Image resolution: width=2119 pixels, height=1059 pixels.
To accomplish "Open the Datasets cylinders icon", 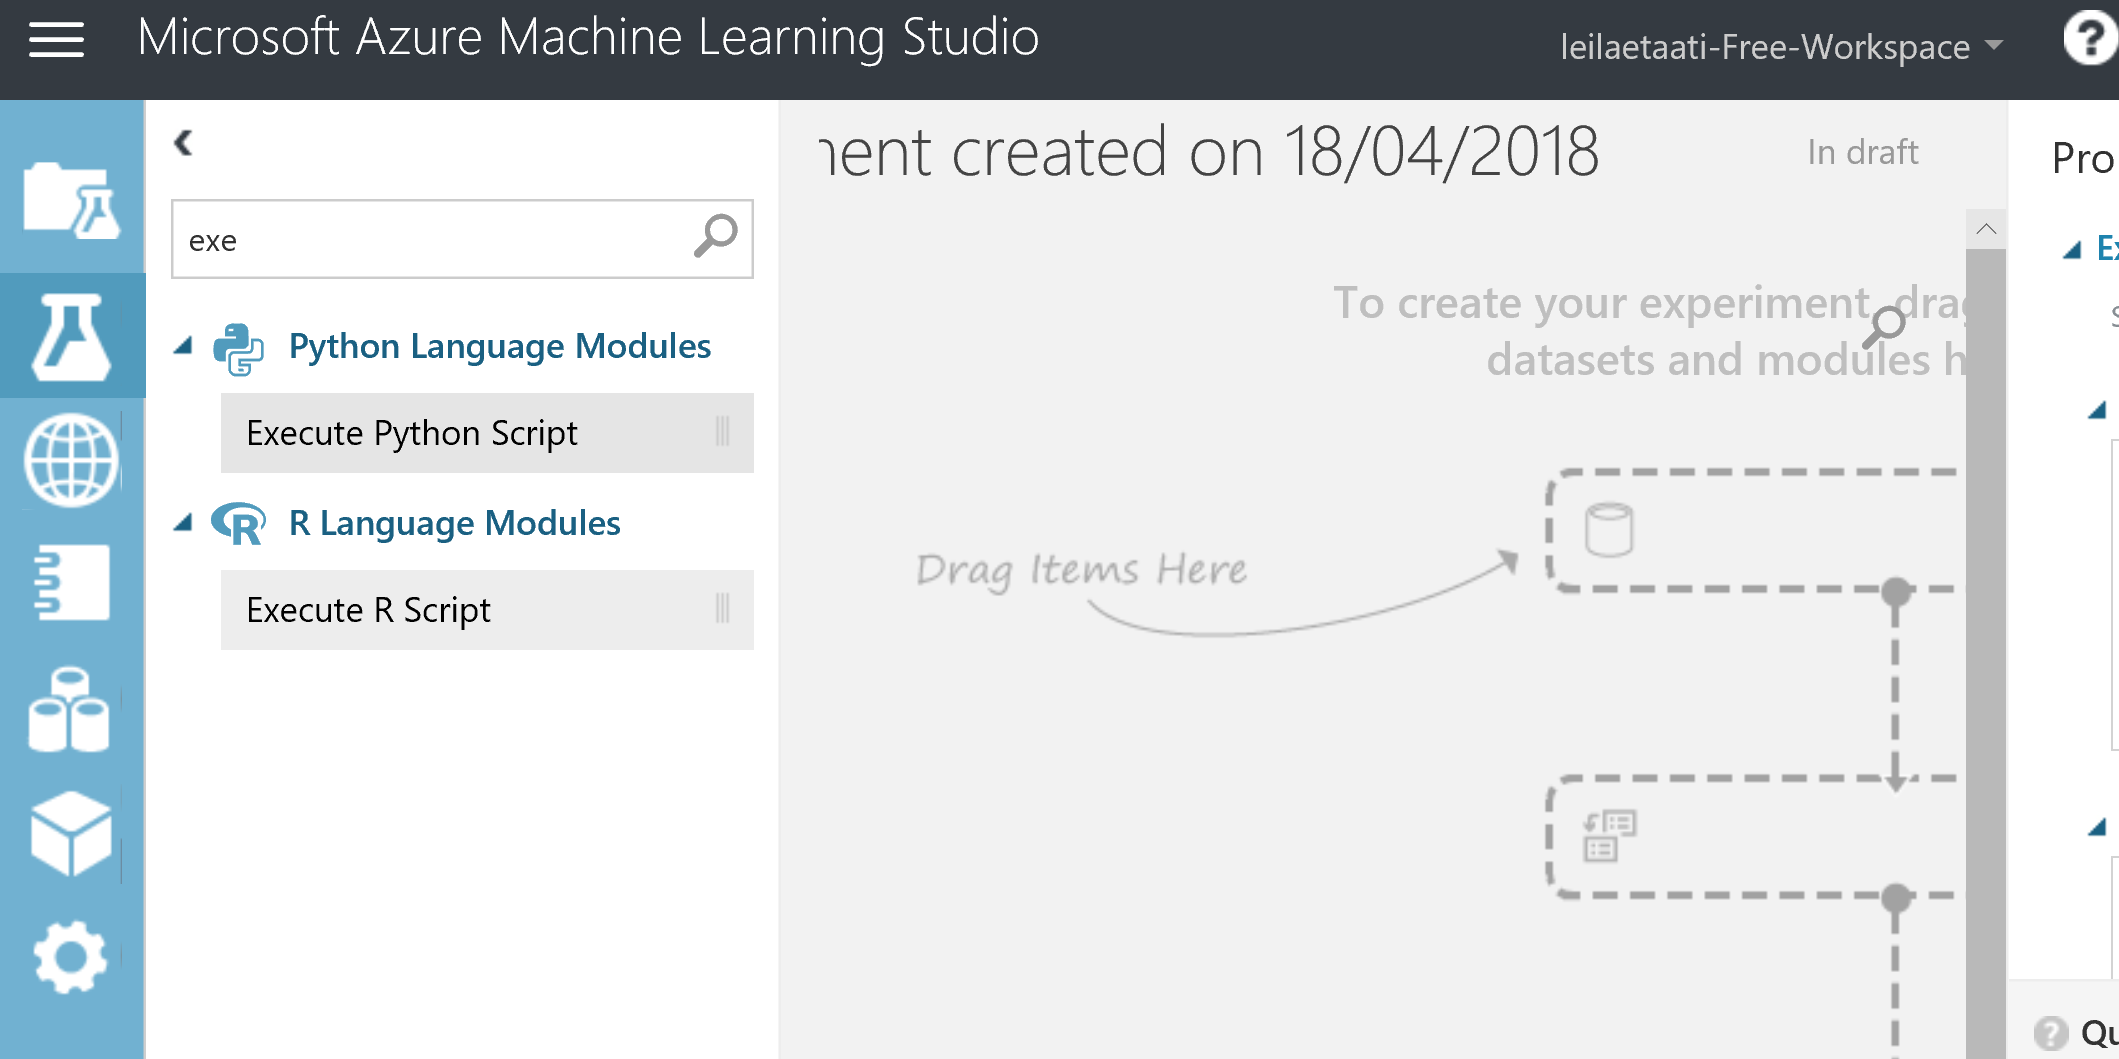I will pyautogui.click(x=69, y=710).
